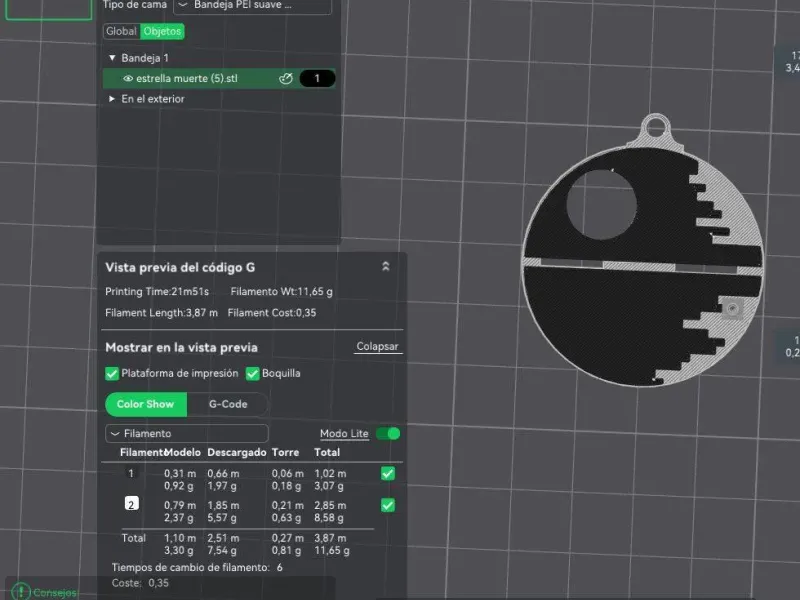Screen dimensions: 800x600
Task: Click the Modo Lite label
Action: pos(344,434)
